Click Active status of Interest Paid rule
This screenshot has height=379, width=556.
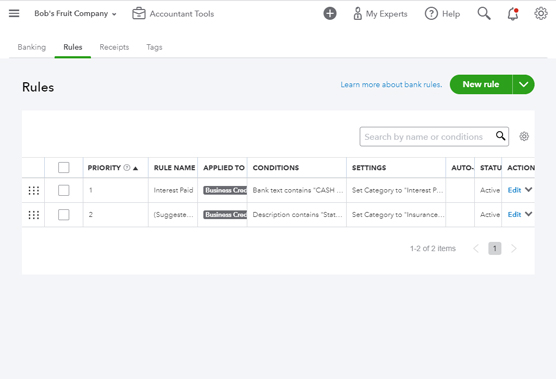click(x=490, y=190)
